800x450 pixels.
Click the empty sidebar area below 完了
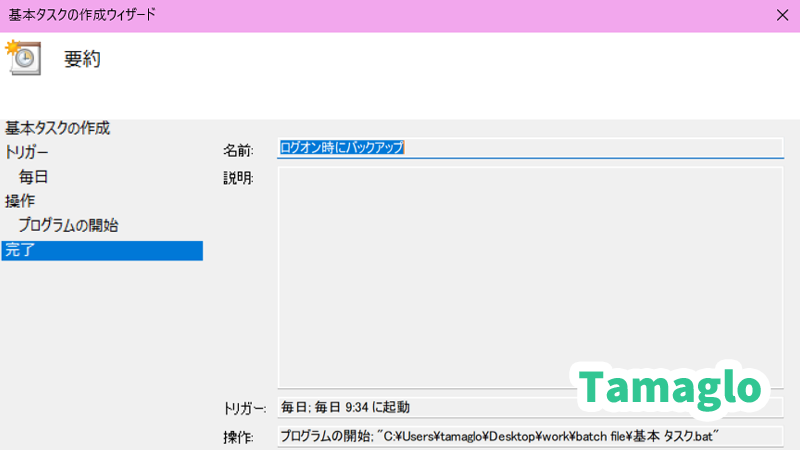[102, 350]
